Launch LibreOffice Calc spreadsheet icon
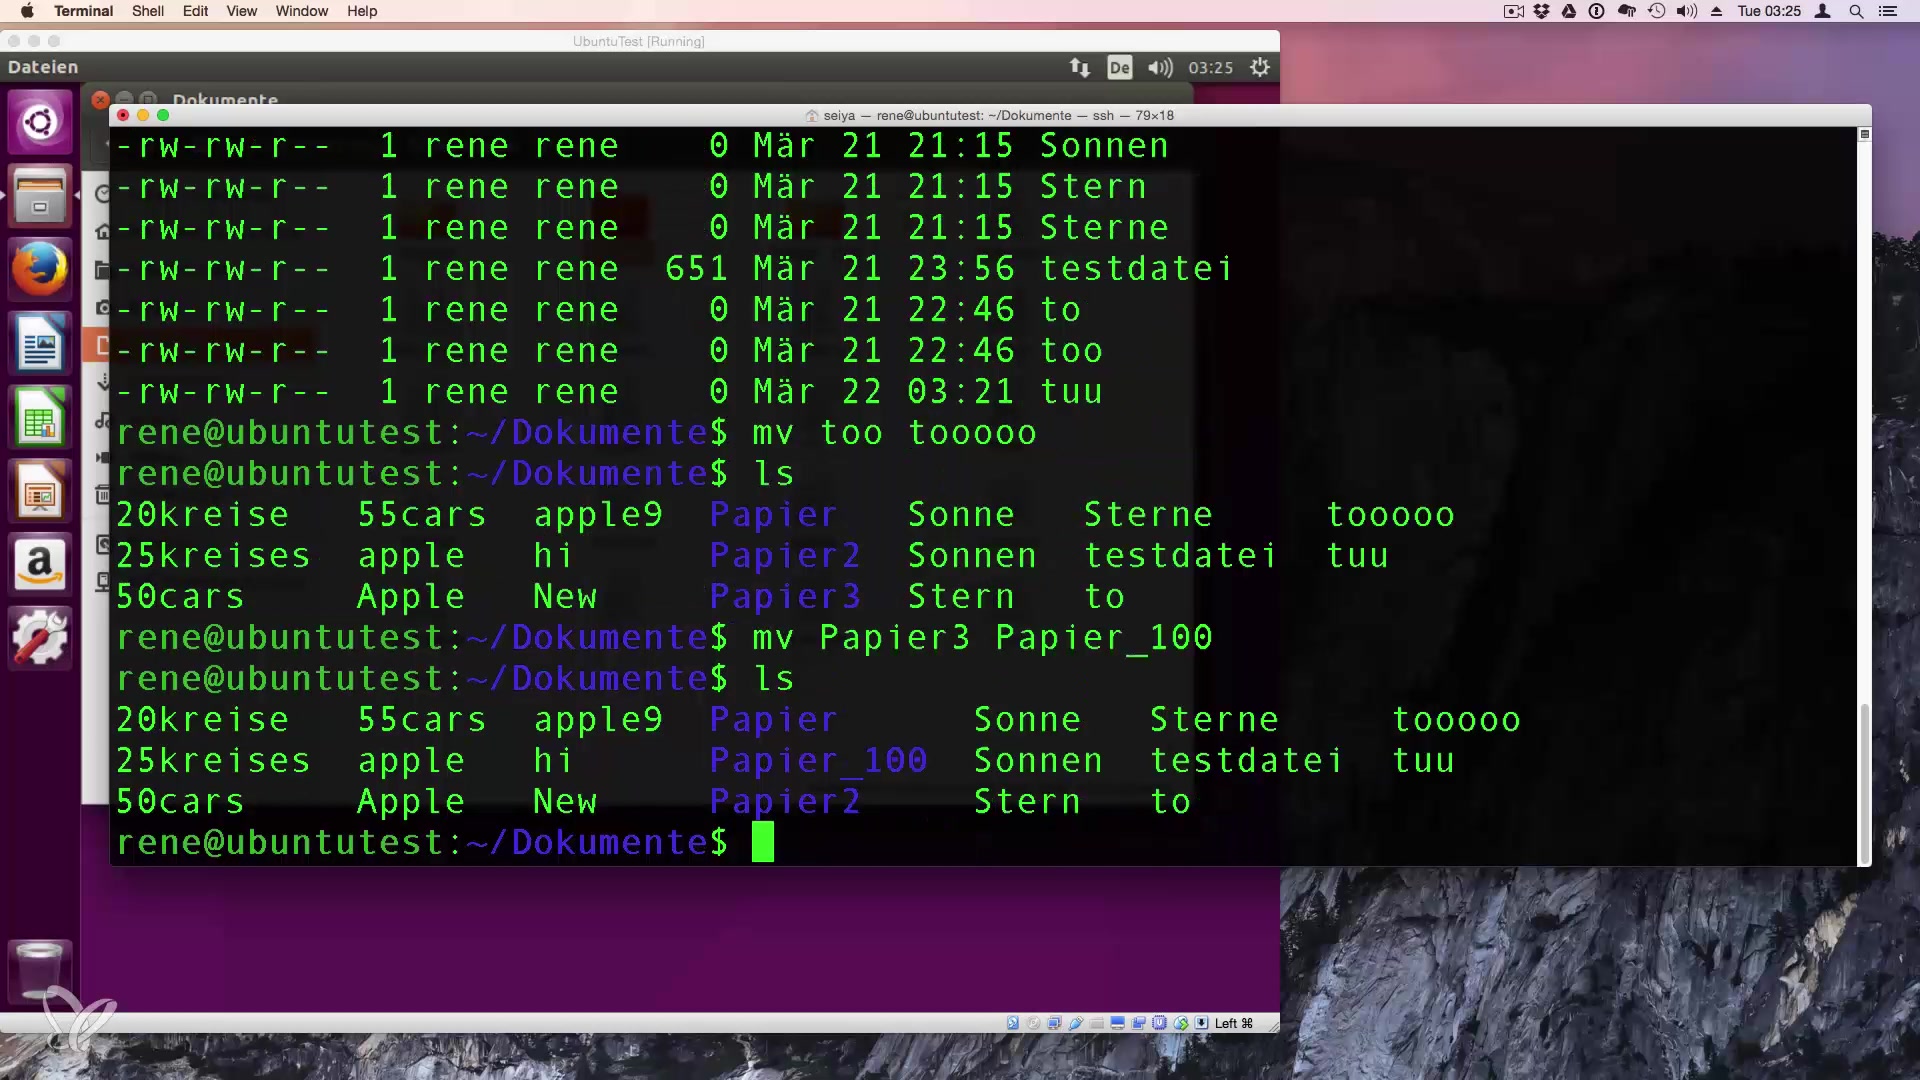Screen dimensions: 1920x1080 (x=40, y=417)
